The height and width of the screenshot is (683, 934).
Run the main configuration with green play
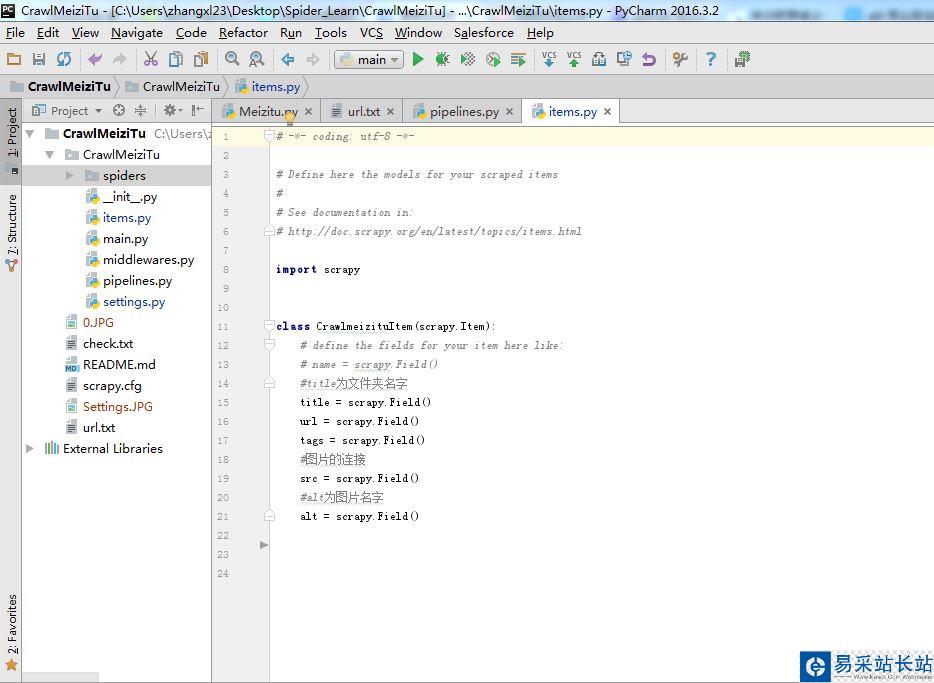(418, 59)
